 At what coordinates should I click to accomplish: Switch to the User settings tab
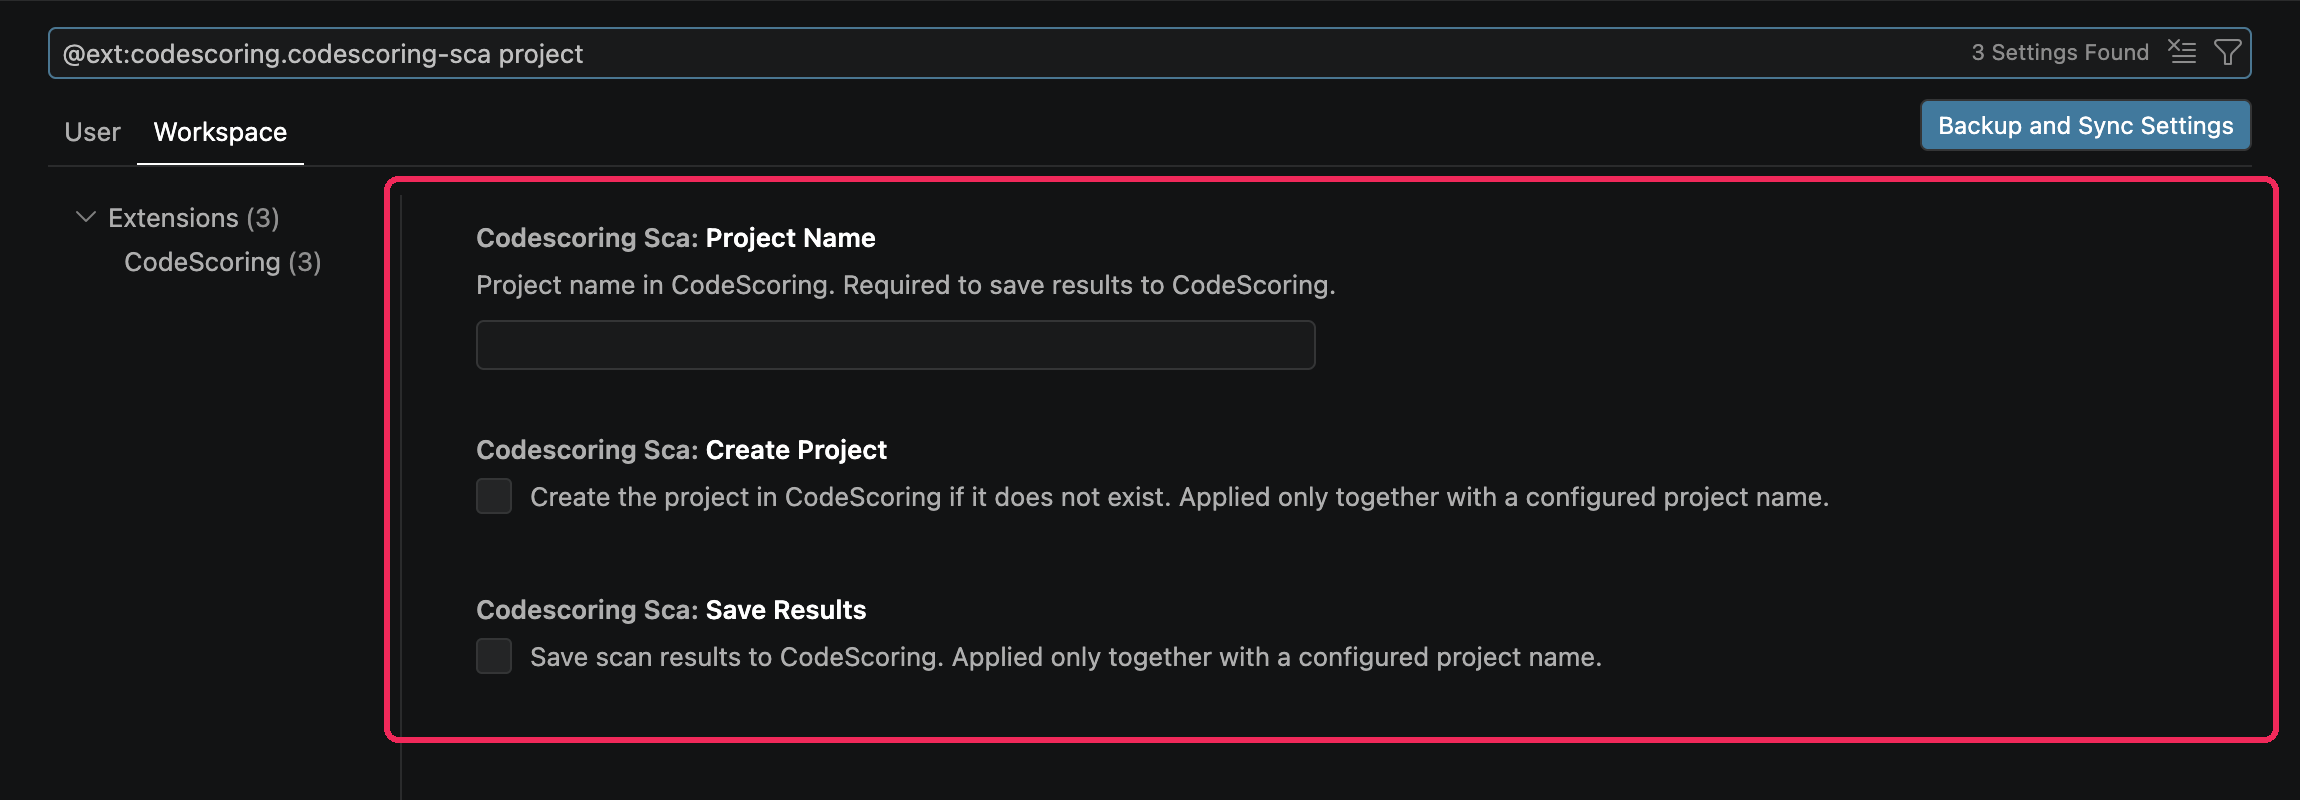pyautogui.click(x=92, y=132)
